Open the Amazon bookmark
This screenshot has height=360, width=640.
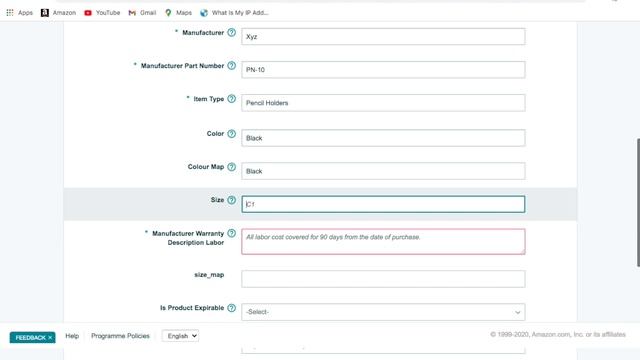point(58,13)
